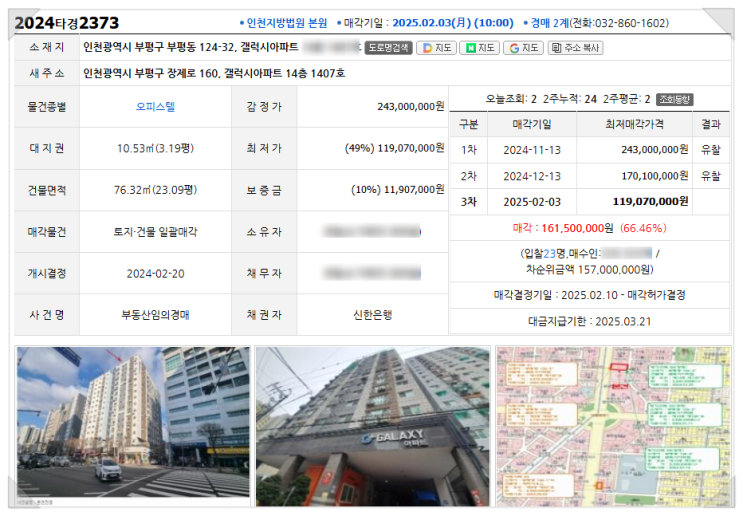Click the sale date 2025.02.03 (10:00)
The width and height of the screenshot is (743, 516).
pyautogui.click(x=453, y=23)
